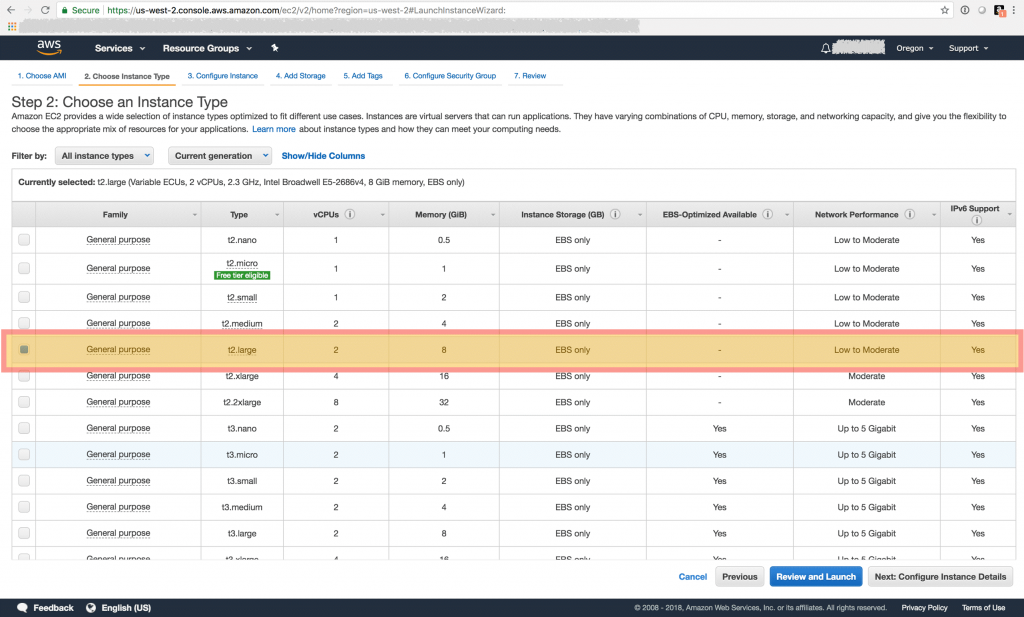This screenshot has height=617, width=1024.
Task: Select the t3.large instance checkbox
Action: point(24,533)
